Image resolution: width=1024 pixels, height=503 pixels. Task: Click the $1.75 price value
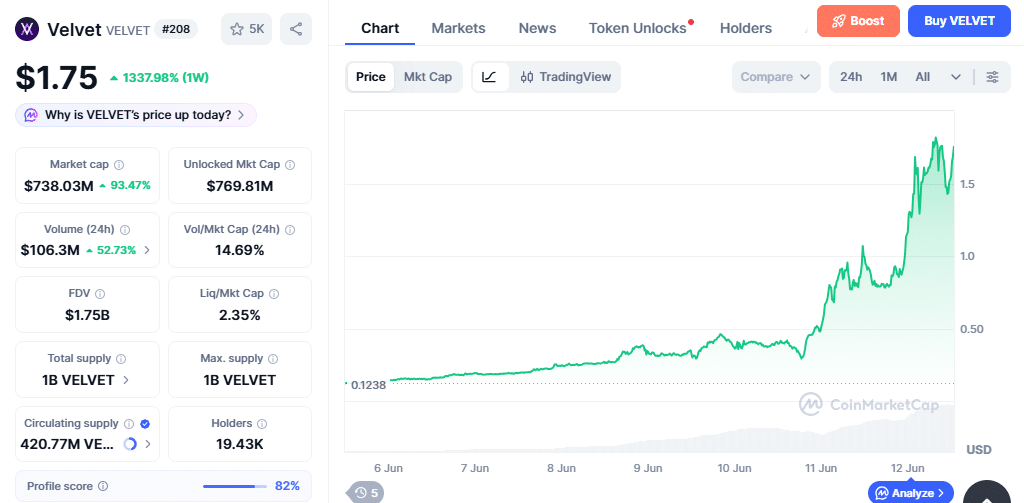pos(57,78)
